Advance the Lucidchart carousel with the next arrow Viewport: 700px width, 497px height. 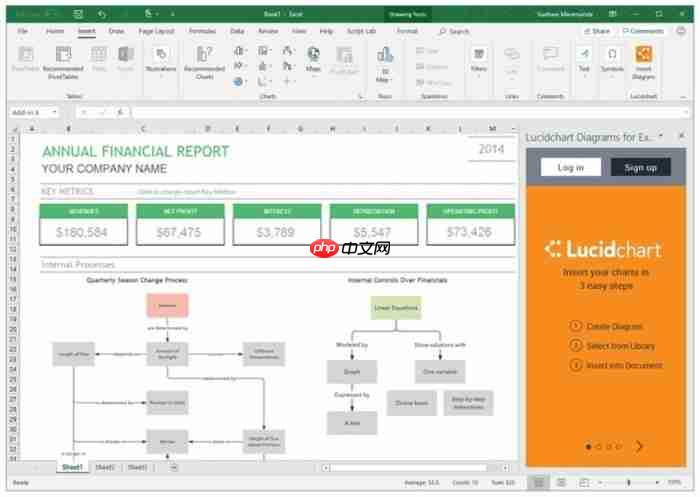[x=639, y=446]
